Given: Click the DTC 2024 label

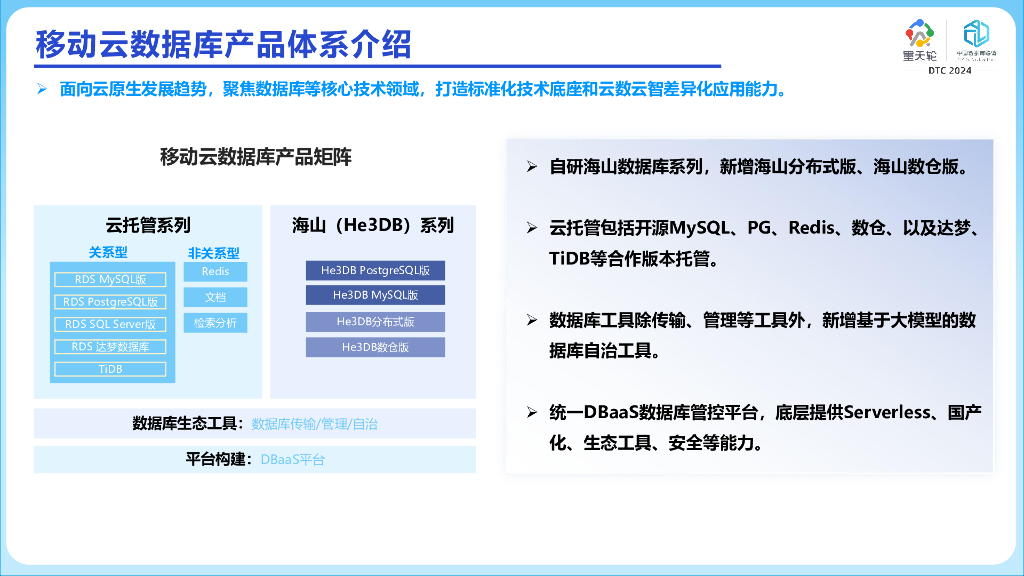Looking at the screenshot, I should click(x=950, y=71).
